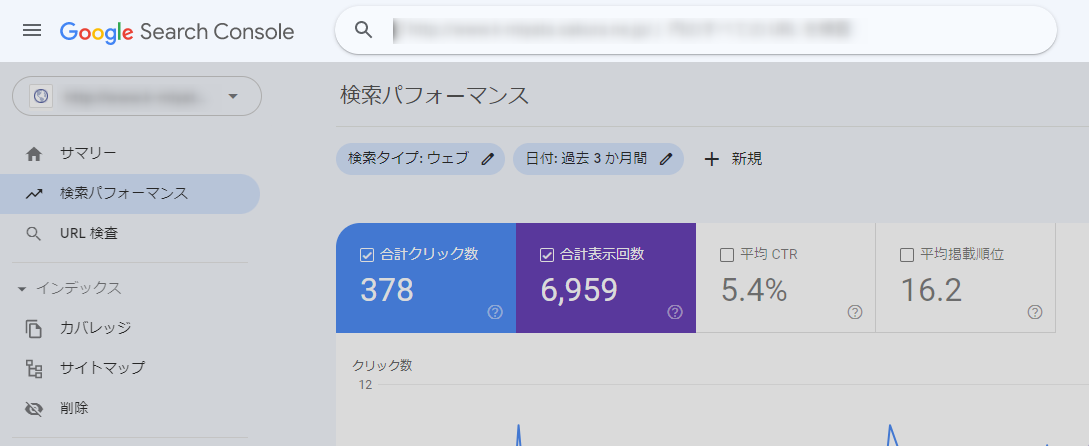Open the property selector dropdown
Image resolution: width=1089 pixels, height=446 pixels.
(x=137, y=96)
